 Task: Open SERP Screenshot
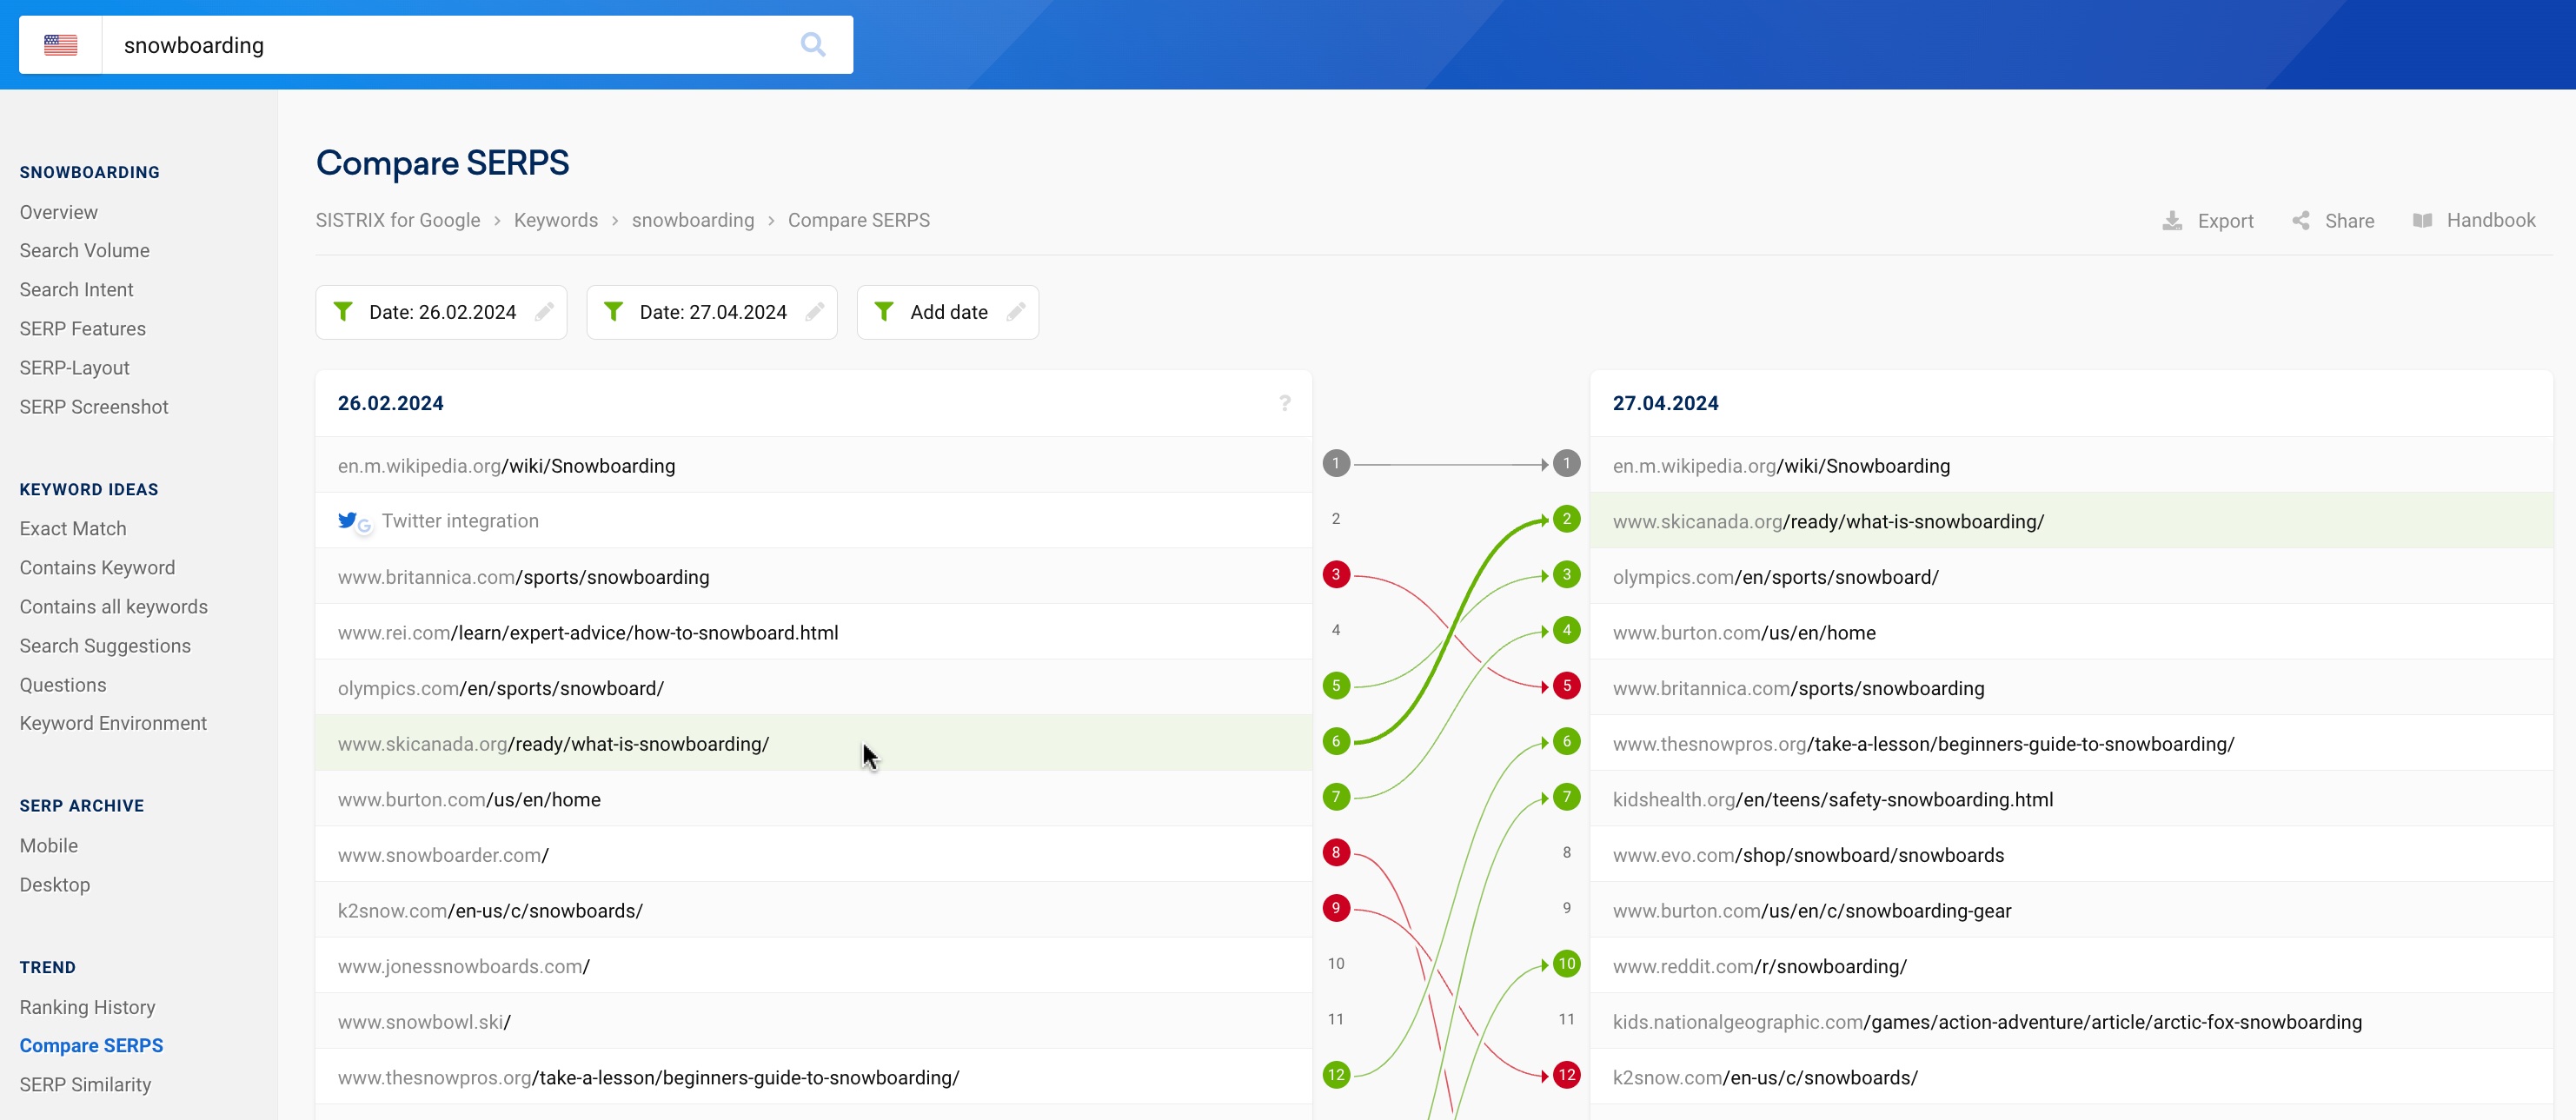point(94,407)
